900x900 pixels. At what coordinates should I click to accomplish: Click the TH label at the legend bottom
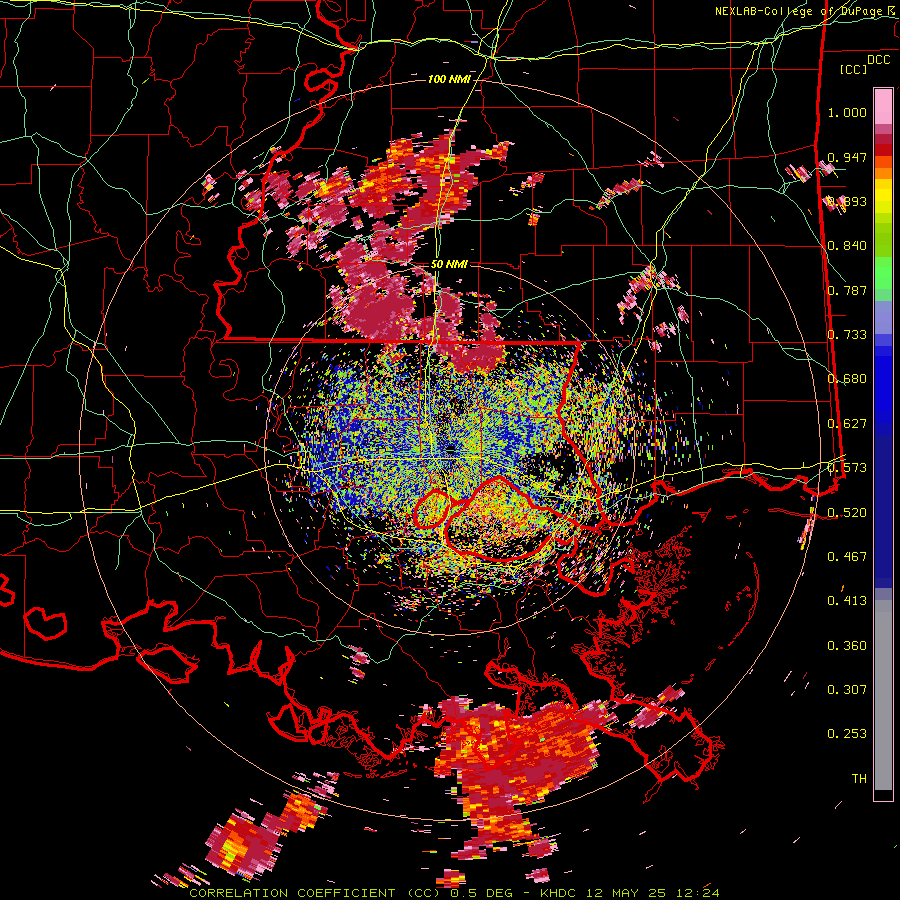(x=859, y=779)
